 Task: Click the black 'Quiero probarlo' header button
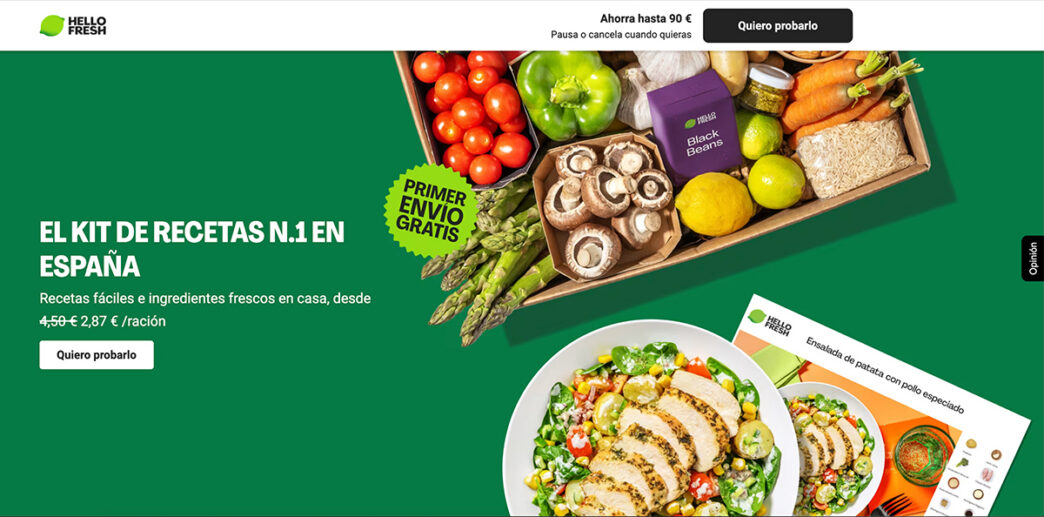click(x=778, y=26)
